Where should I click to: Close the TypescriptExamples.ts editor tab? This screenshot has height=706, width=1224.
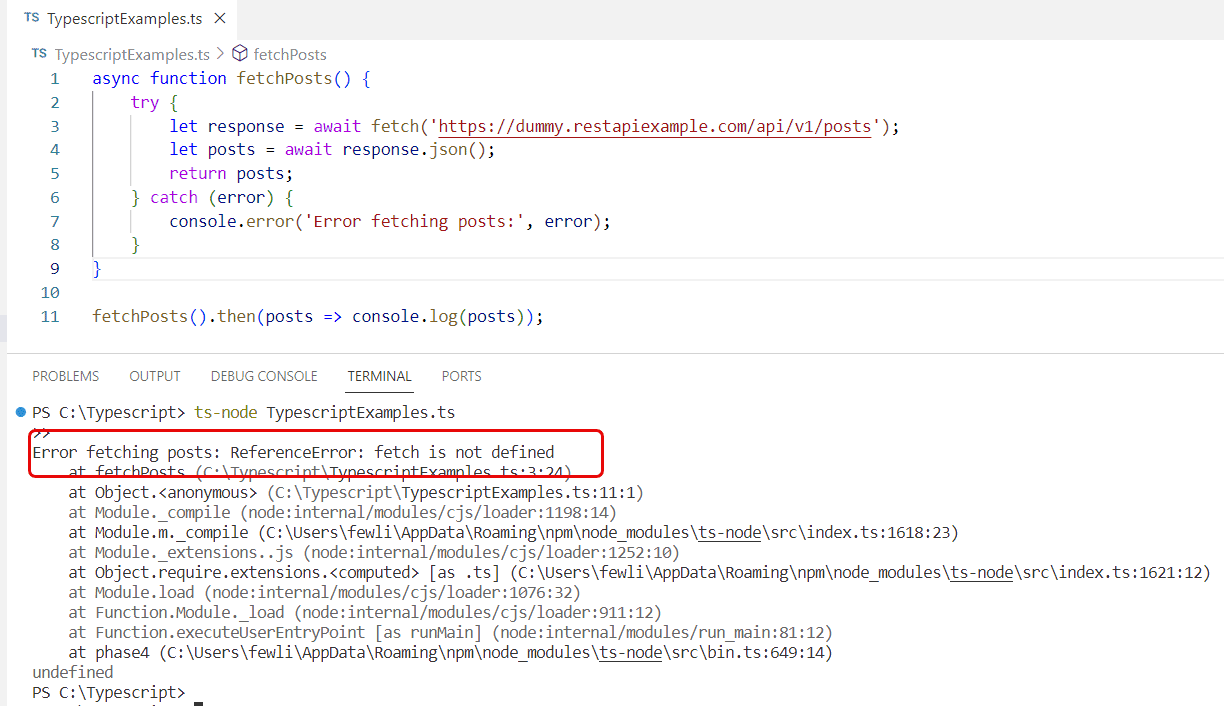(x=220, y=19)
